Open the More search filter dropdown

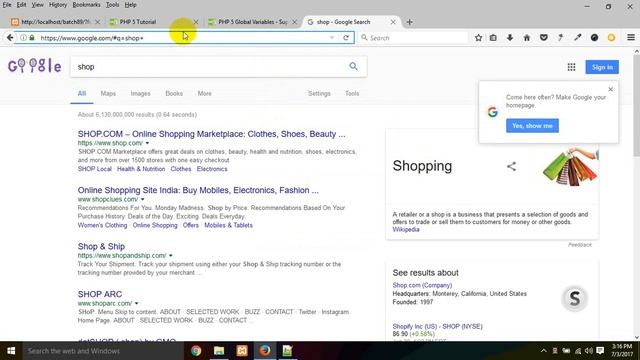coord(204,93)
